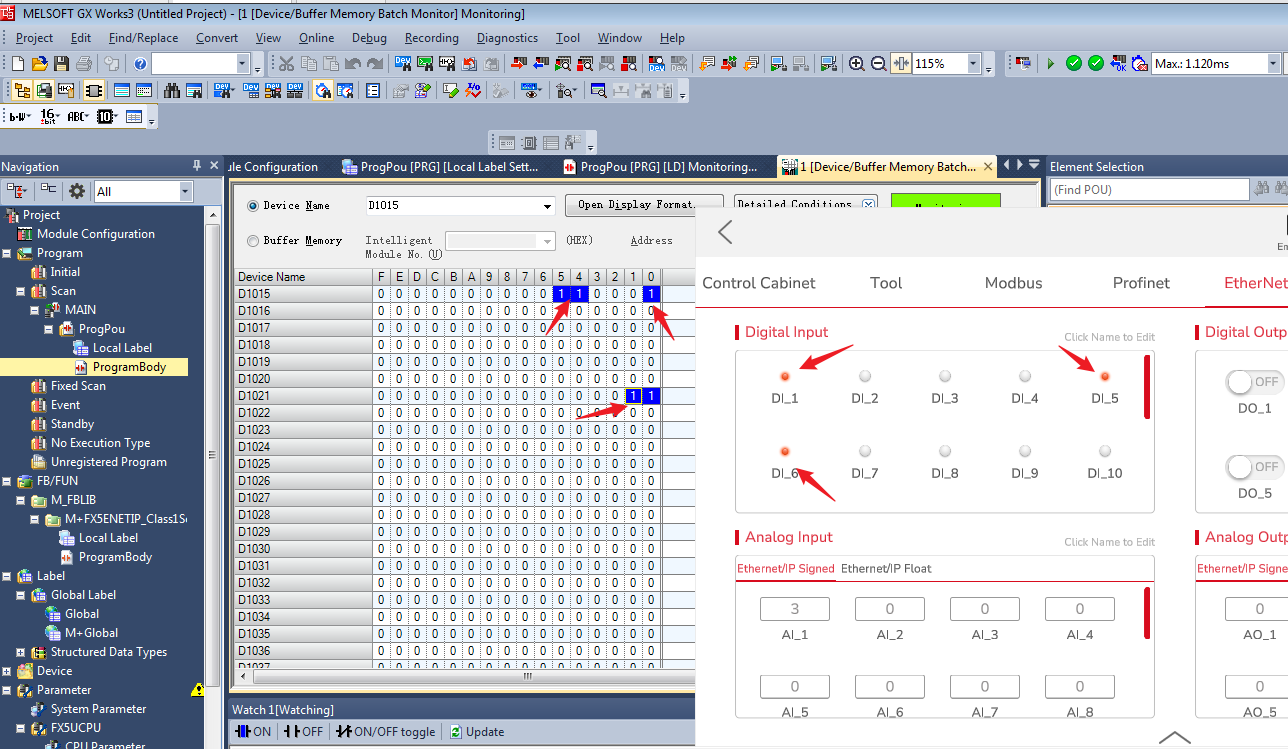Open an existing project with folder icon
This screenshot has width=1288, height=749.
40,64
